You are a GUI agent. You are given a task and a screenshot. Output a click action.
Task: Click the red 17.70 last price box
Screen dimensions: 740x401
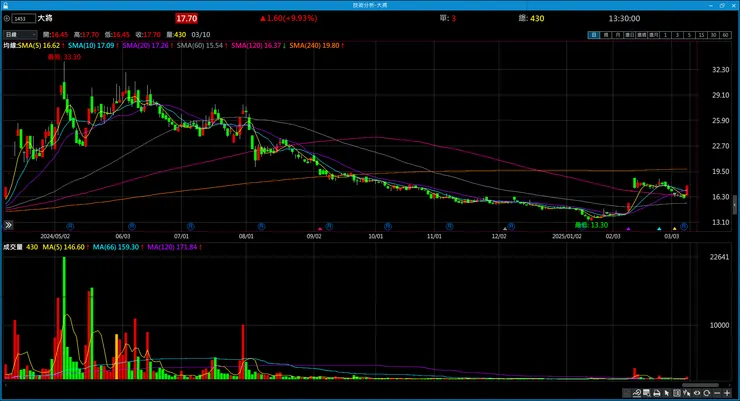pyautogui.click(x=186, y=18)
